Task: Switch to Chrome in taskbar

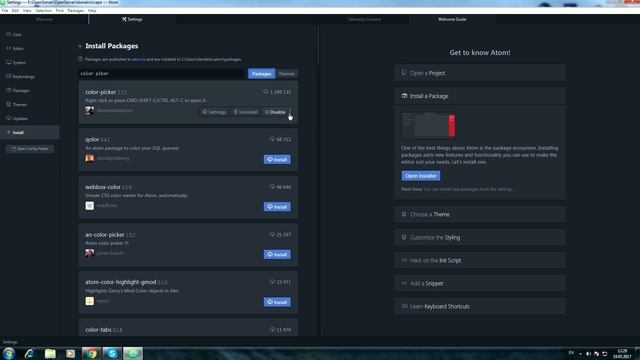Action: [x=91, y=353]
